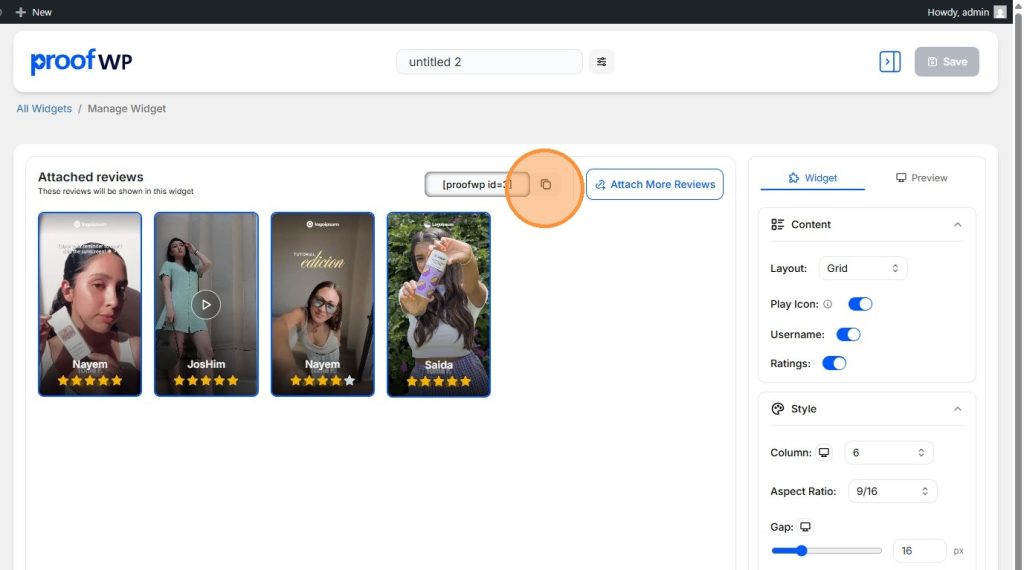Toggle the Play Icon switch

pyautogui.click(x=860, y=304)
